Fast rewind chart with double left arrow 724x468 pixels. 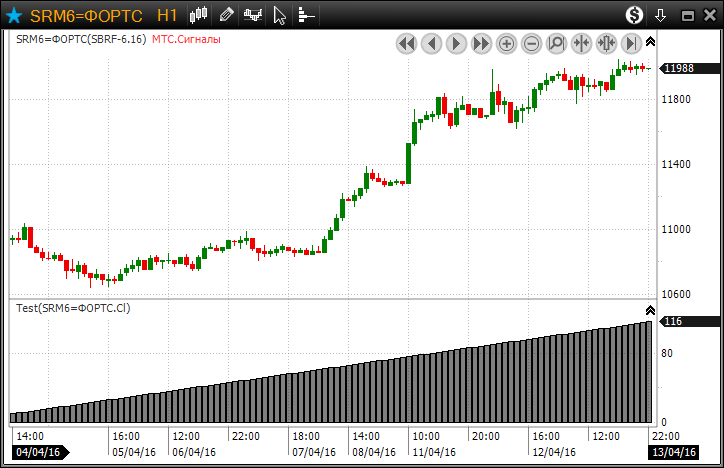click(406, 43)
